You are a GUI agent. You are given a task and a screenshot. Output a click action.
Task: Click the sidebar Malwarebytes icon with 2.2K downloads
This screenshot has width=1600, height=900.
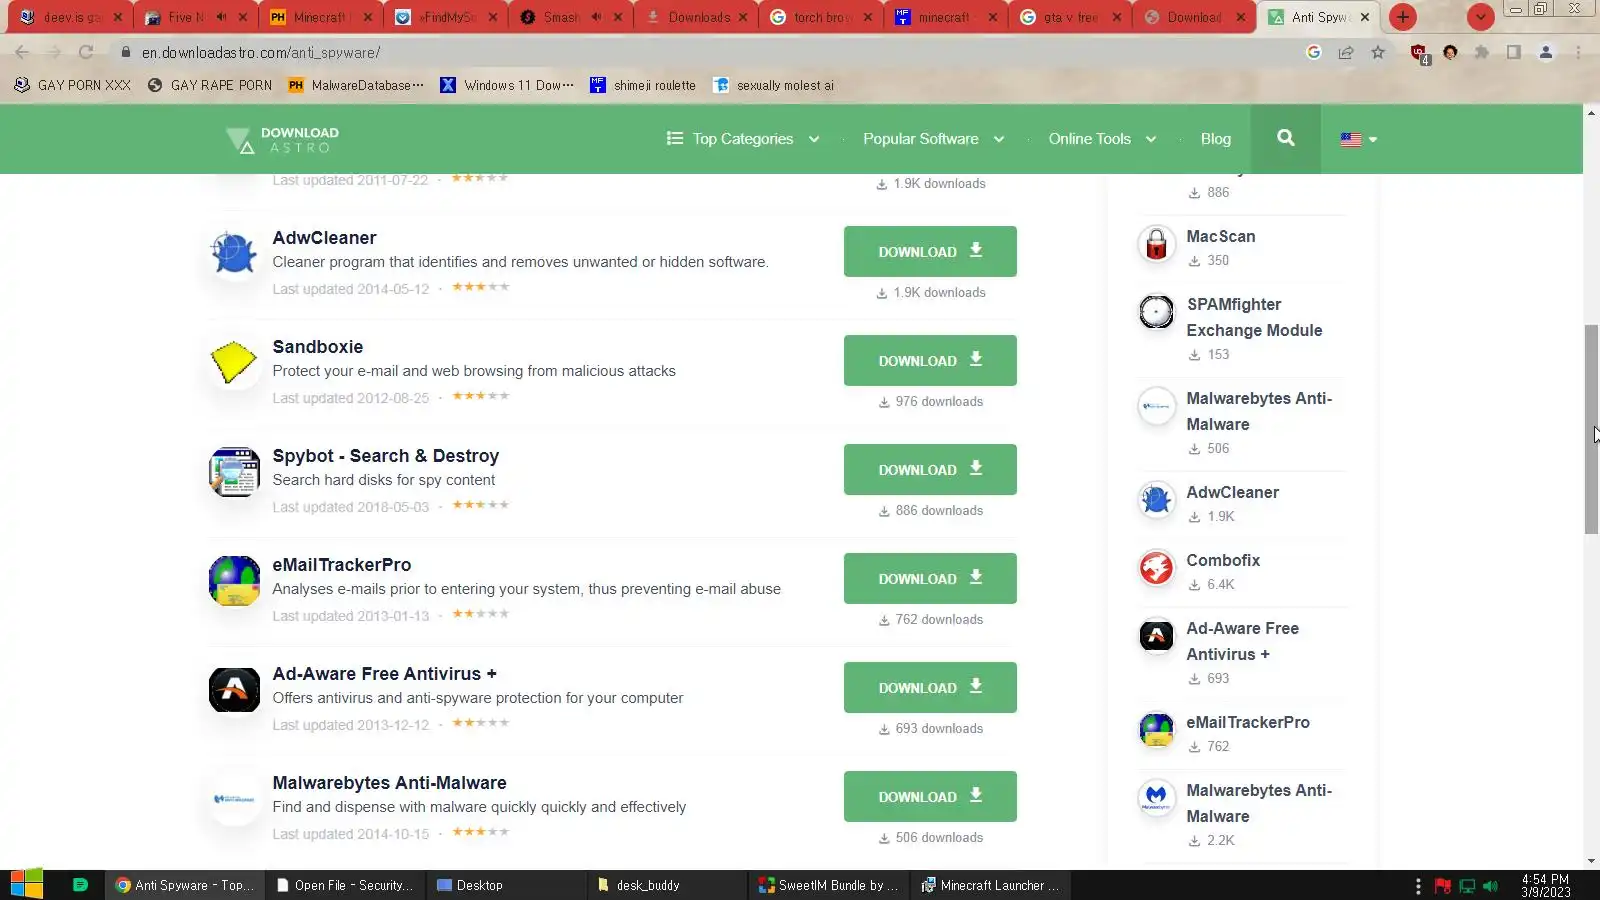[1156, 798]
